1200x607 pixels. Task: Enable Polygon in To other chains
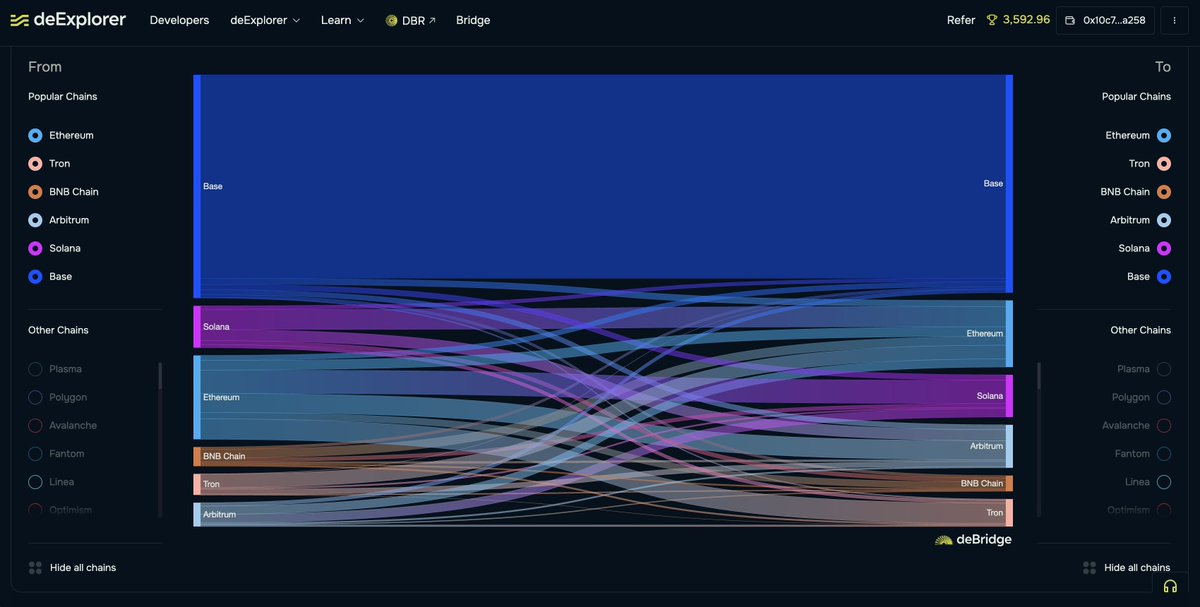[x=1164, y=397]
